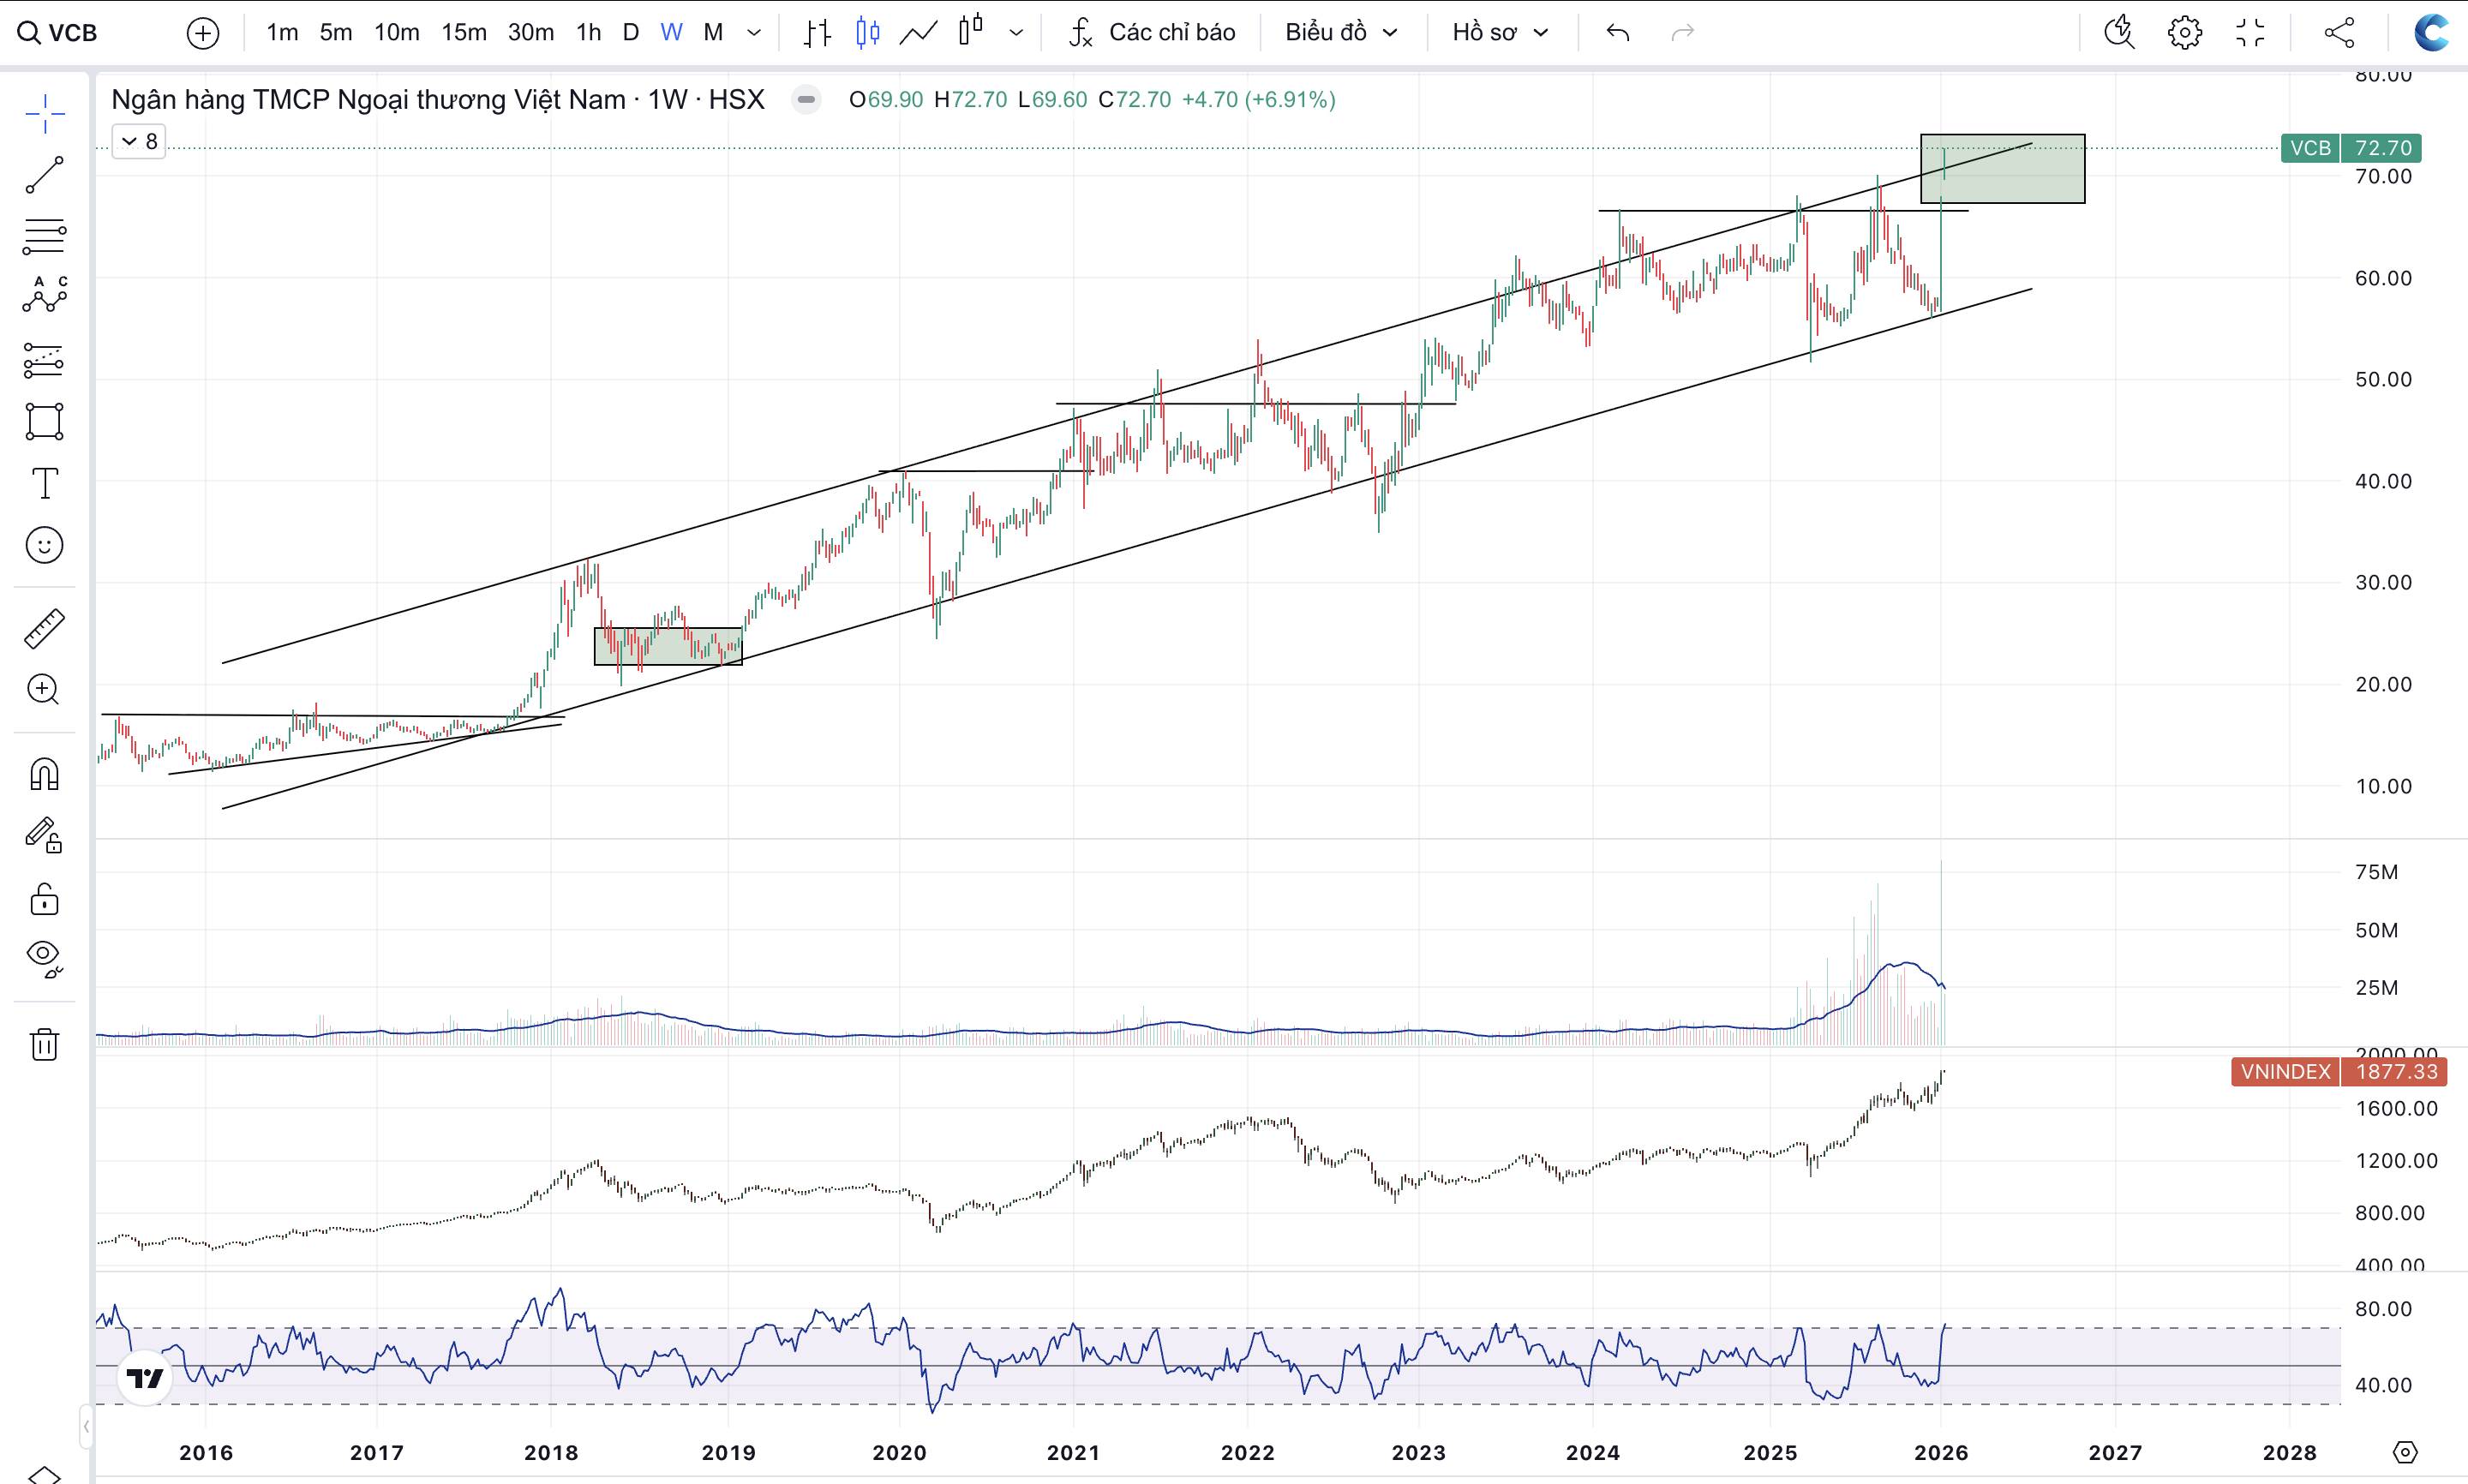Switch to the D daily timeframe
The width and height of the screenshot is (2468, 1484).
630,33
